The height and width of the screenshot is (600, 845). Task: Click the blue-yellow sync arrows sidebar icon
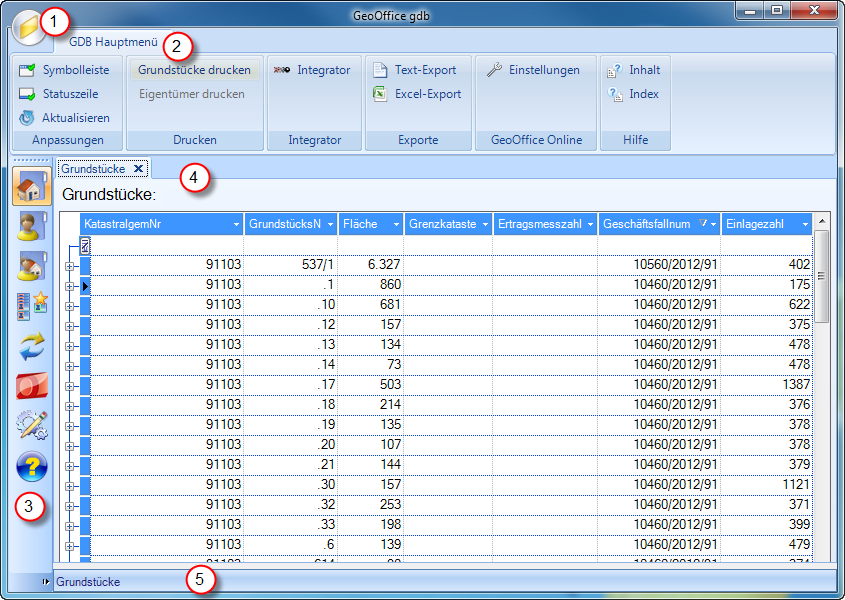pyautogui.click(x=32, y=346)
